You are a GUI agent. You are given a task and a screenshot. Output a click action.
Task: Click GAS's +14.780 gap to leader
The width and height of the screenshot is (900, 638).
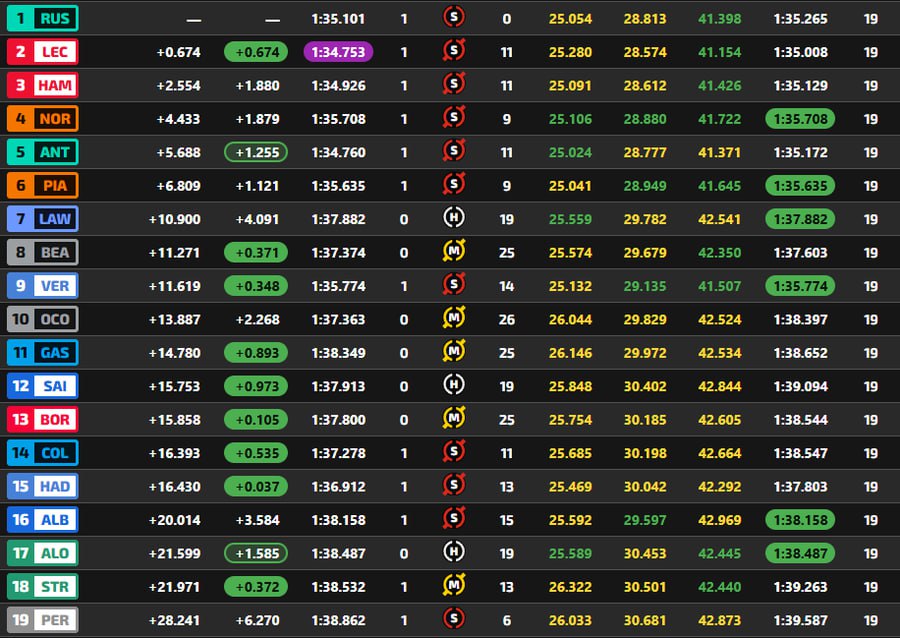(174, 353)
